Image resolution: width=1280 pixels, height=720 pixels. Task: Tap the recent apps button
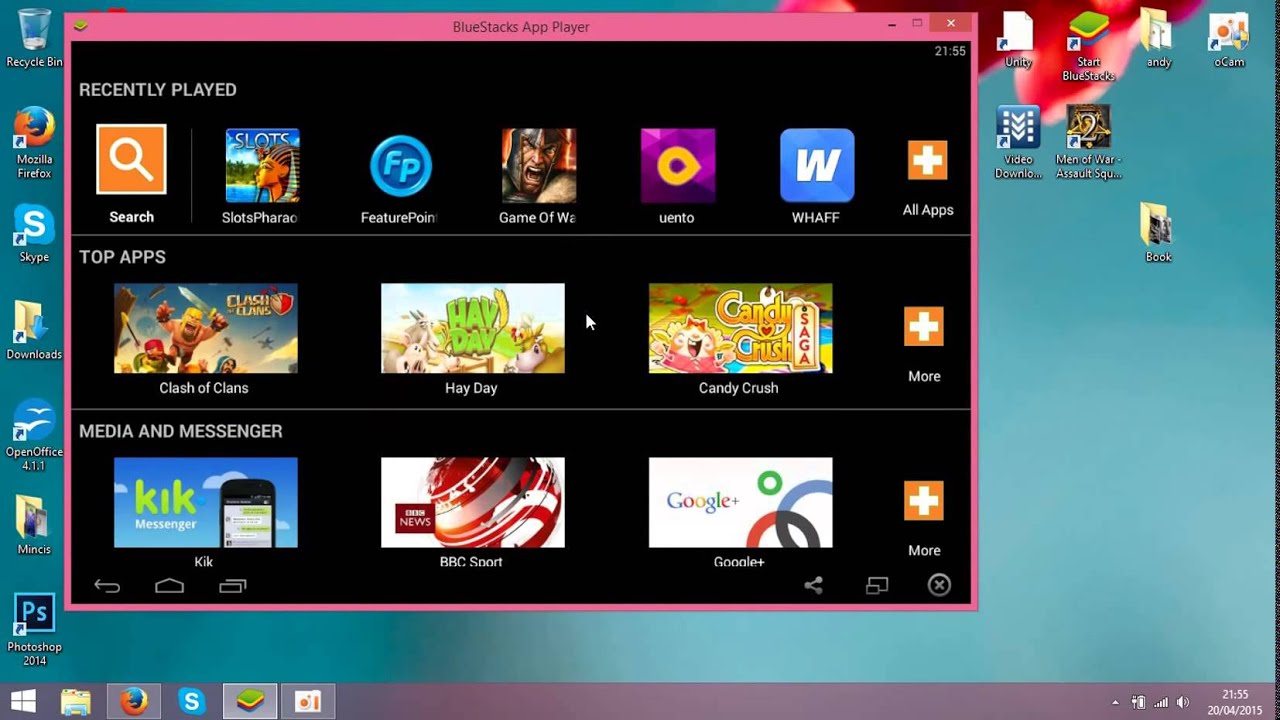coord(232,586)
